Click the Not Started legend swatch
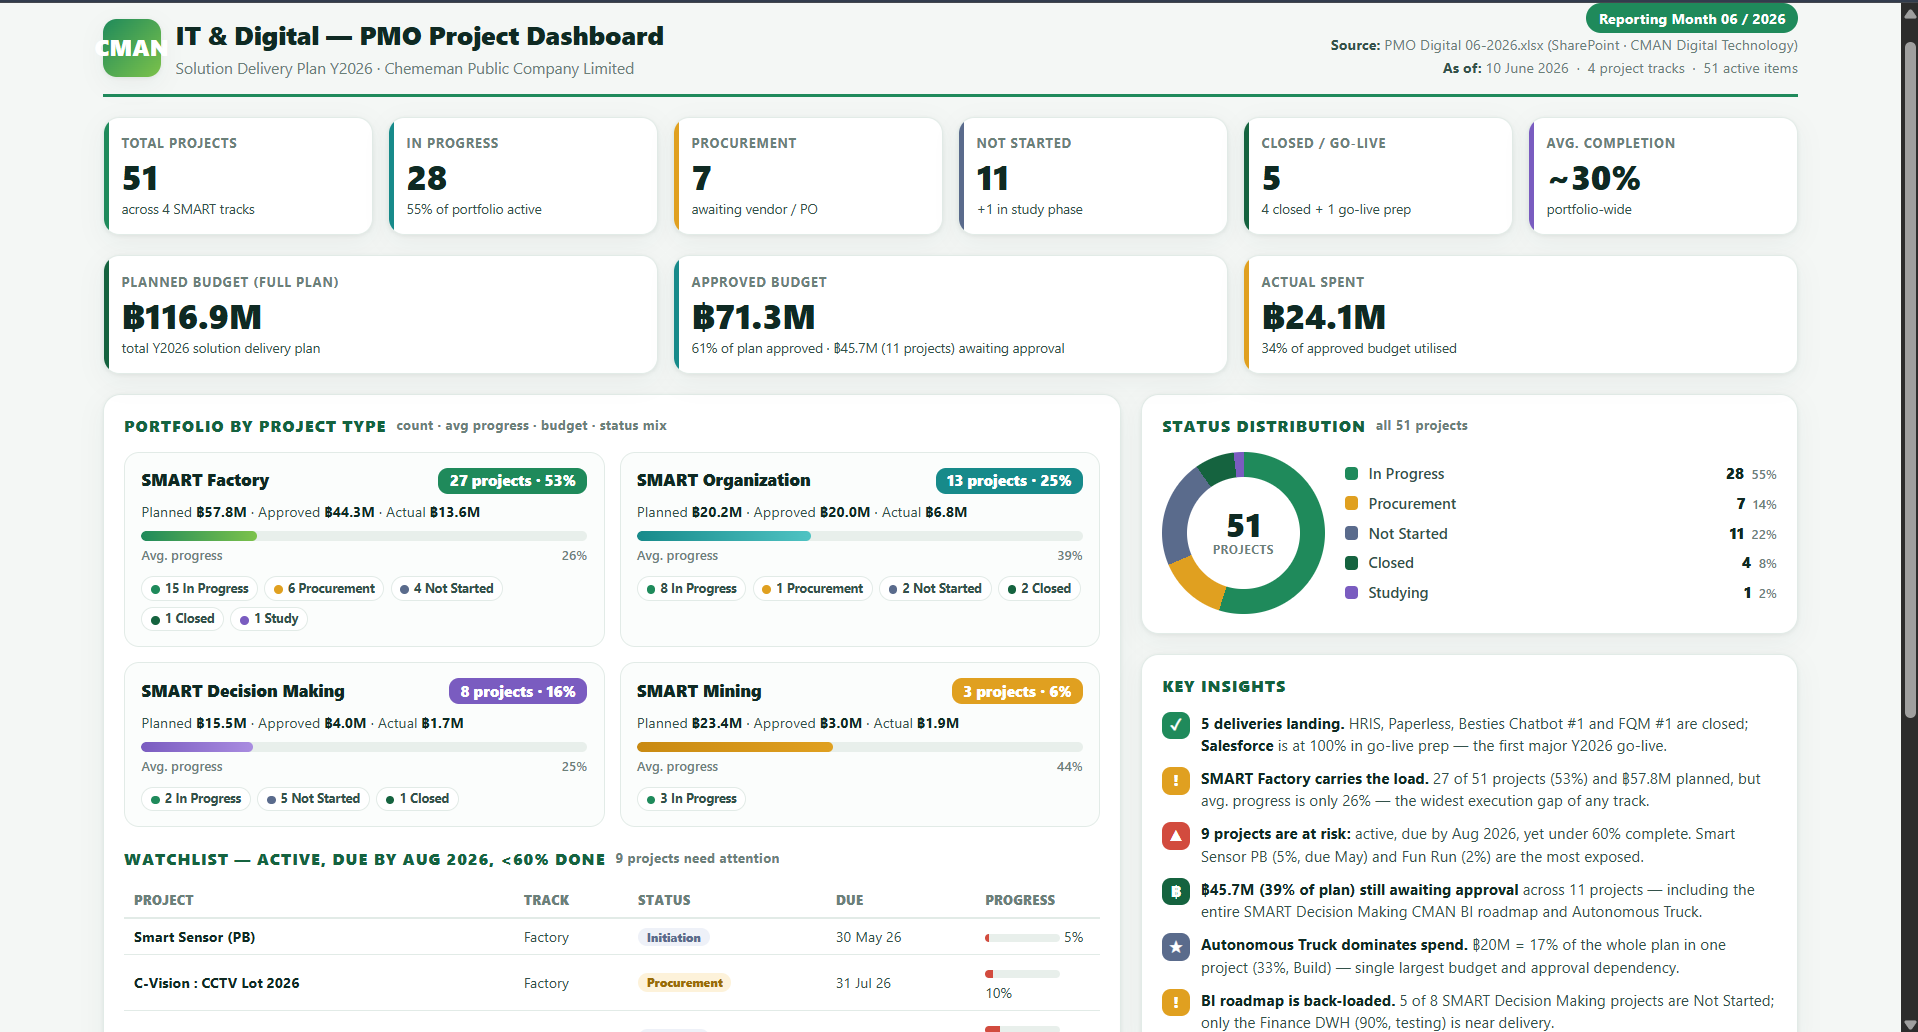Viewport: 1918px width, 1032px height. point(1352,534)
